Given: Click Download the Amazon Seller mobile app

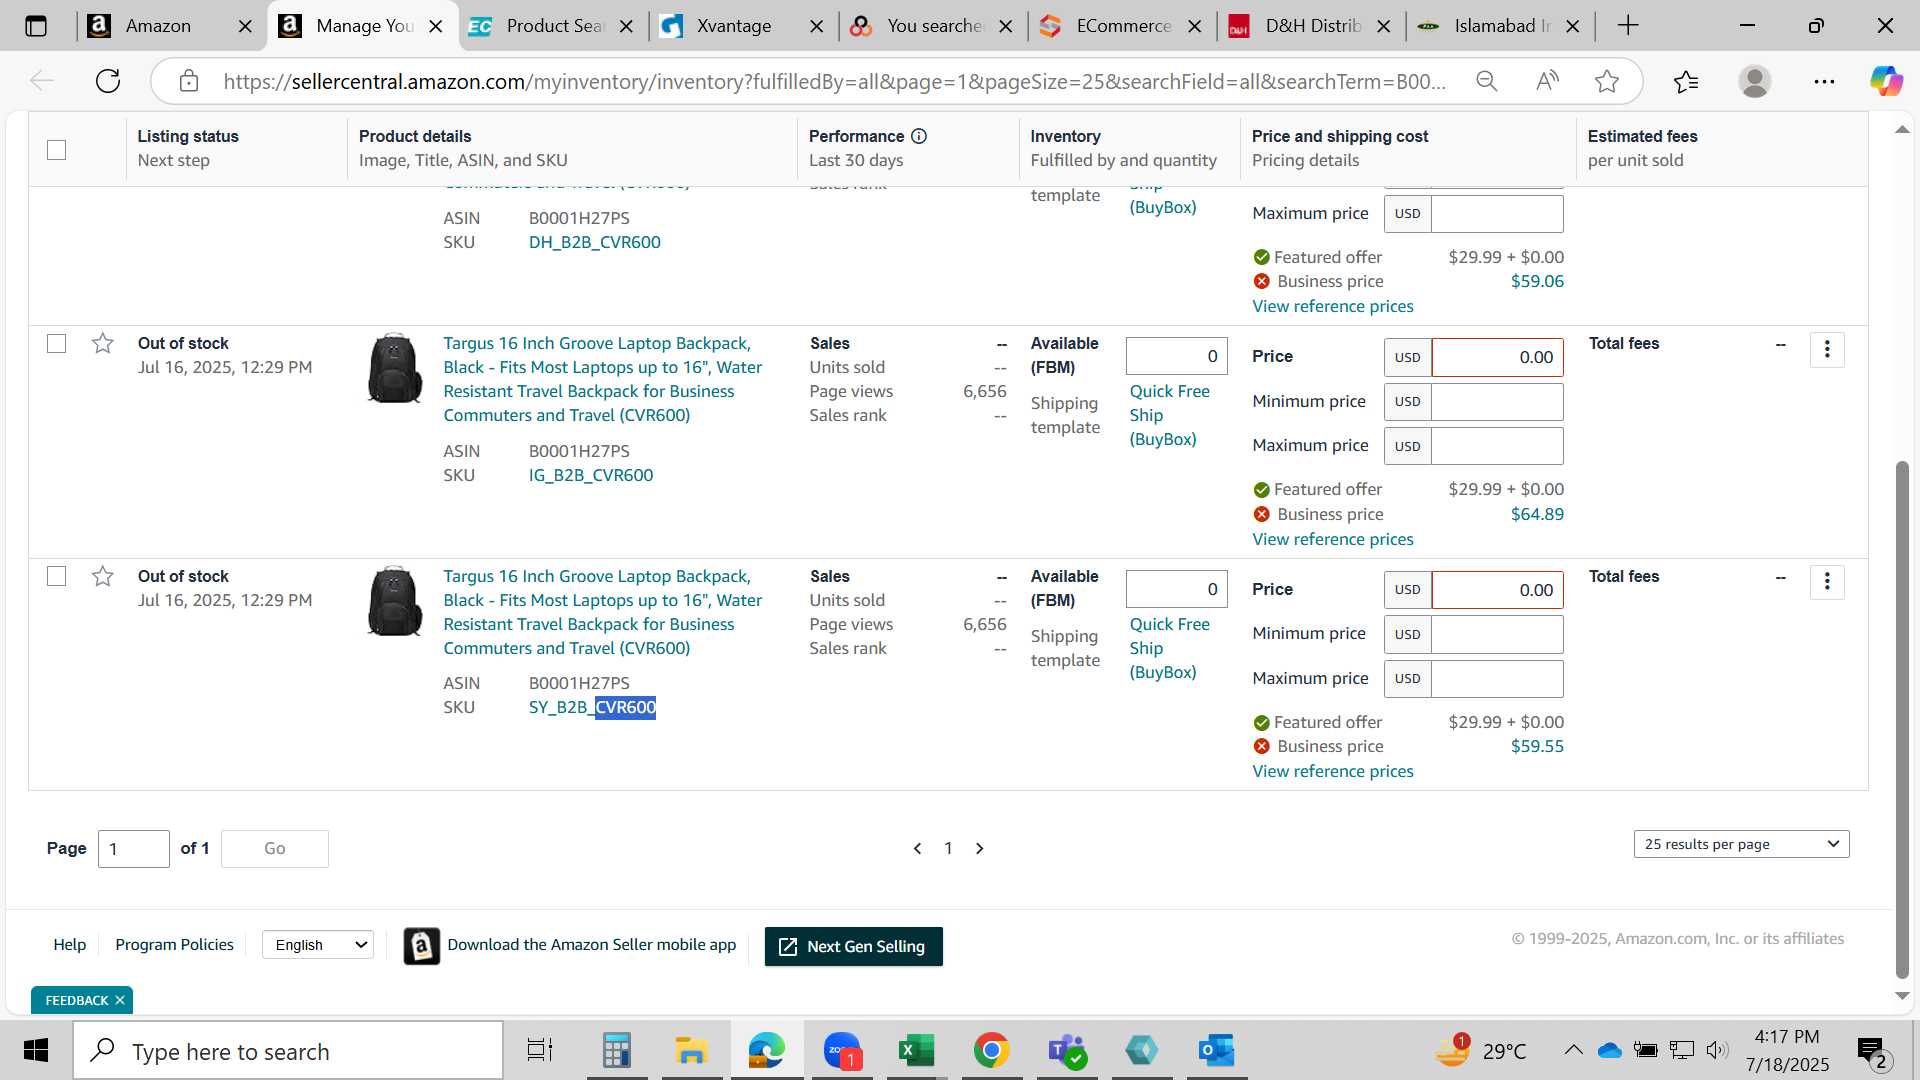Looking at the screenshot, I should coord(591,945).
